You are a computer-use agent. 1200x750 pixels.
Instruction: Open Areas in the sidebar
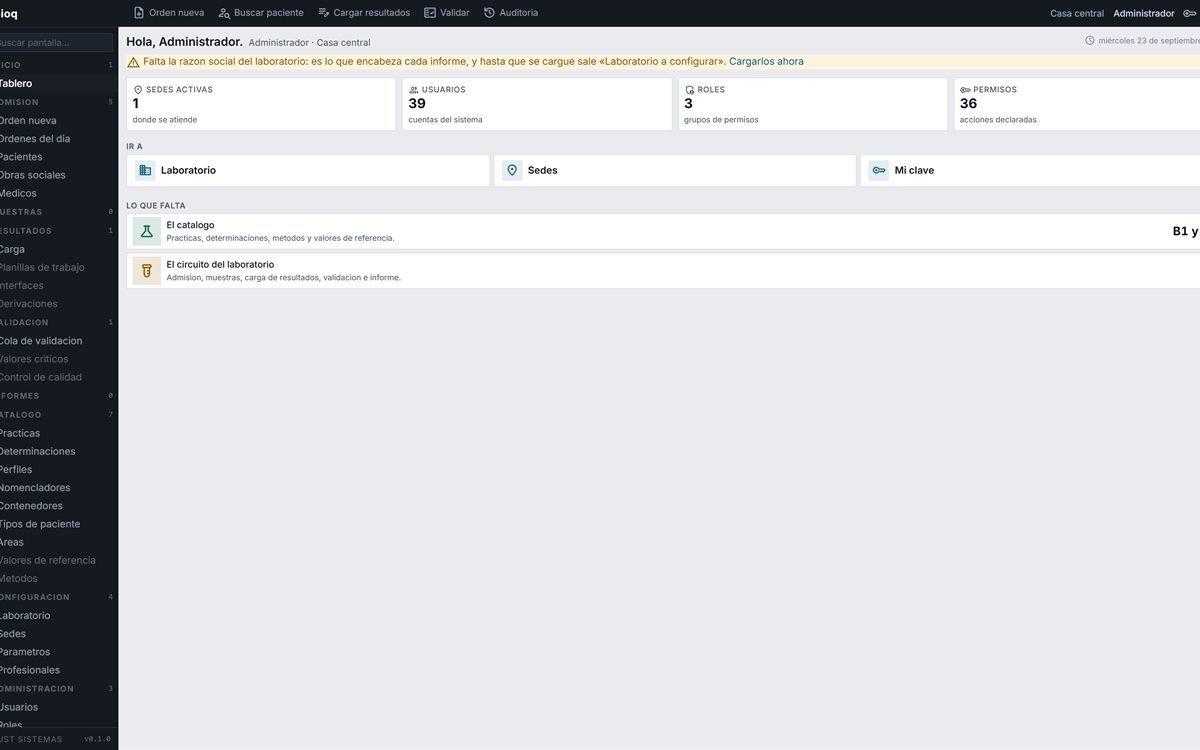[57, 542]
